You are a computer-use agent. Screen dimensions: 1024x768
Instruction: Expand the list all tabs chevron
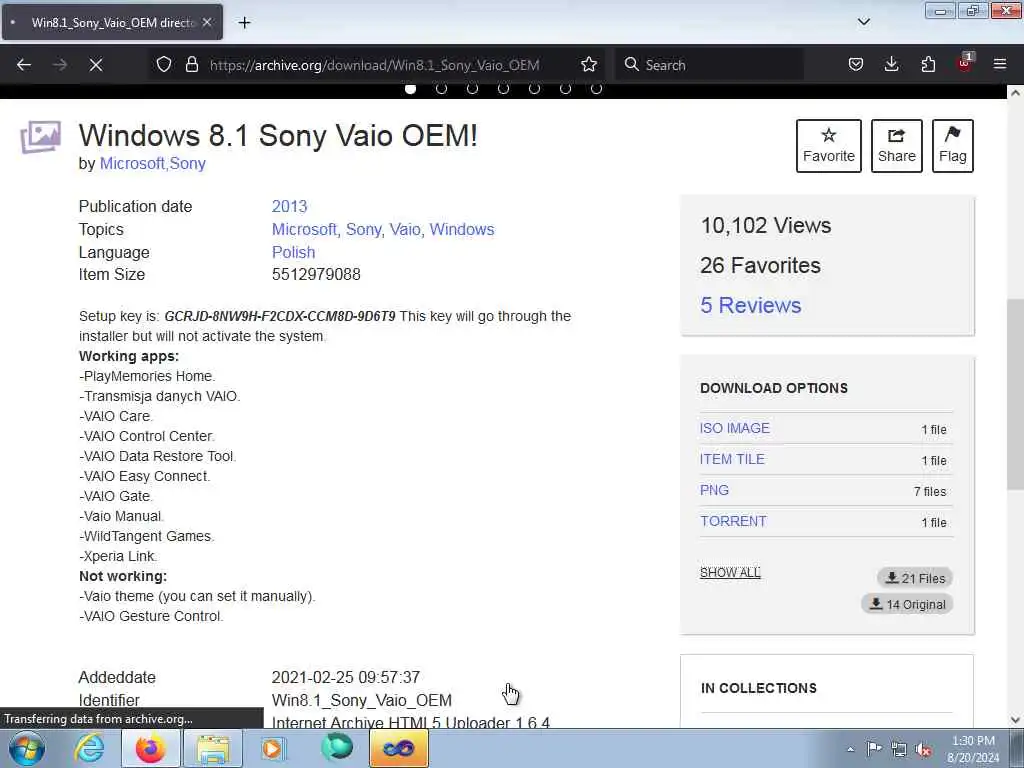[863, 22]
